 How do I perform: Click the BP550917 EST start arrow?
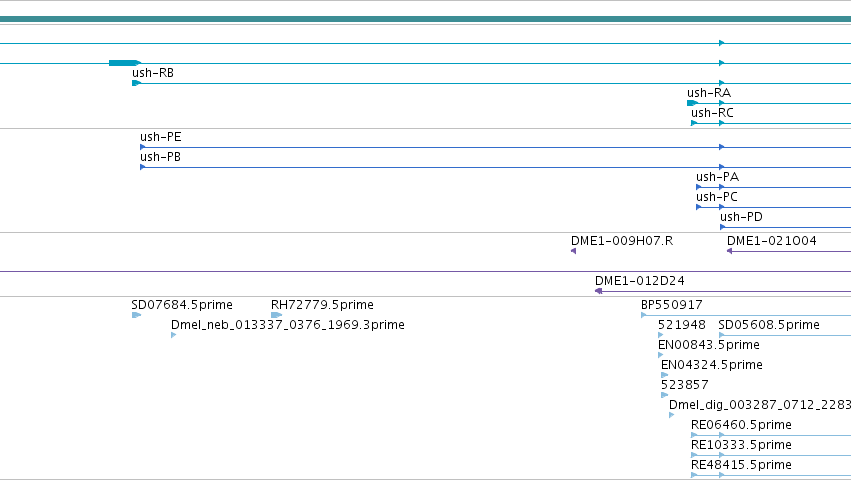coord(644,315)
